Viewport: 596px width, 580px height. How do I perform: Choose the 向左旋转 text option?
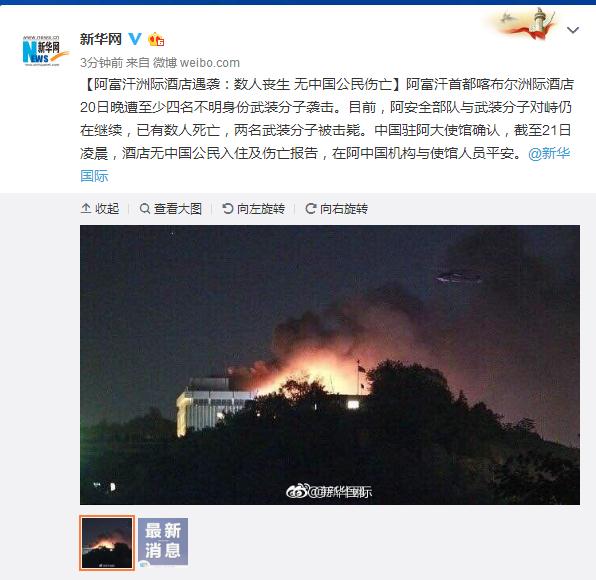(x=261, y=208)
